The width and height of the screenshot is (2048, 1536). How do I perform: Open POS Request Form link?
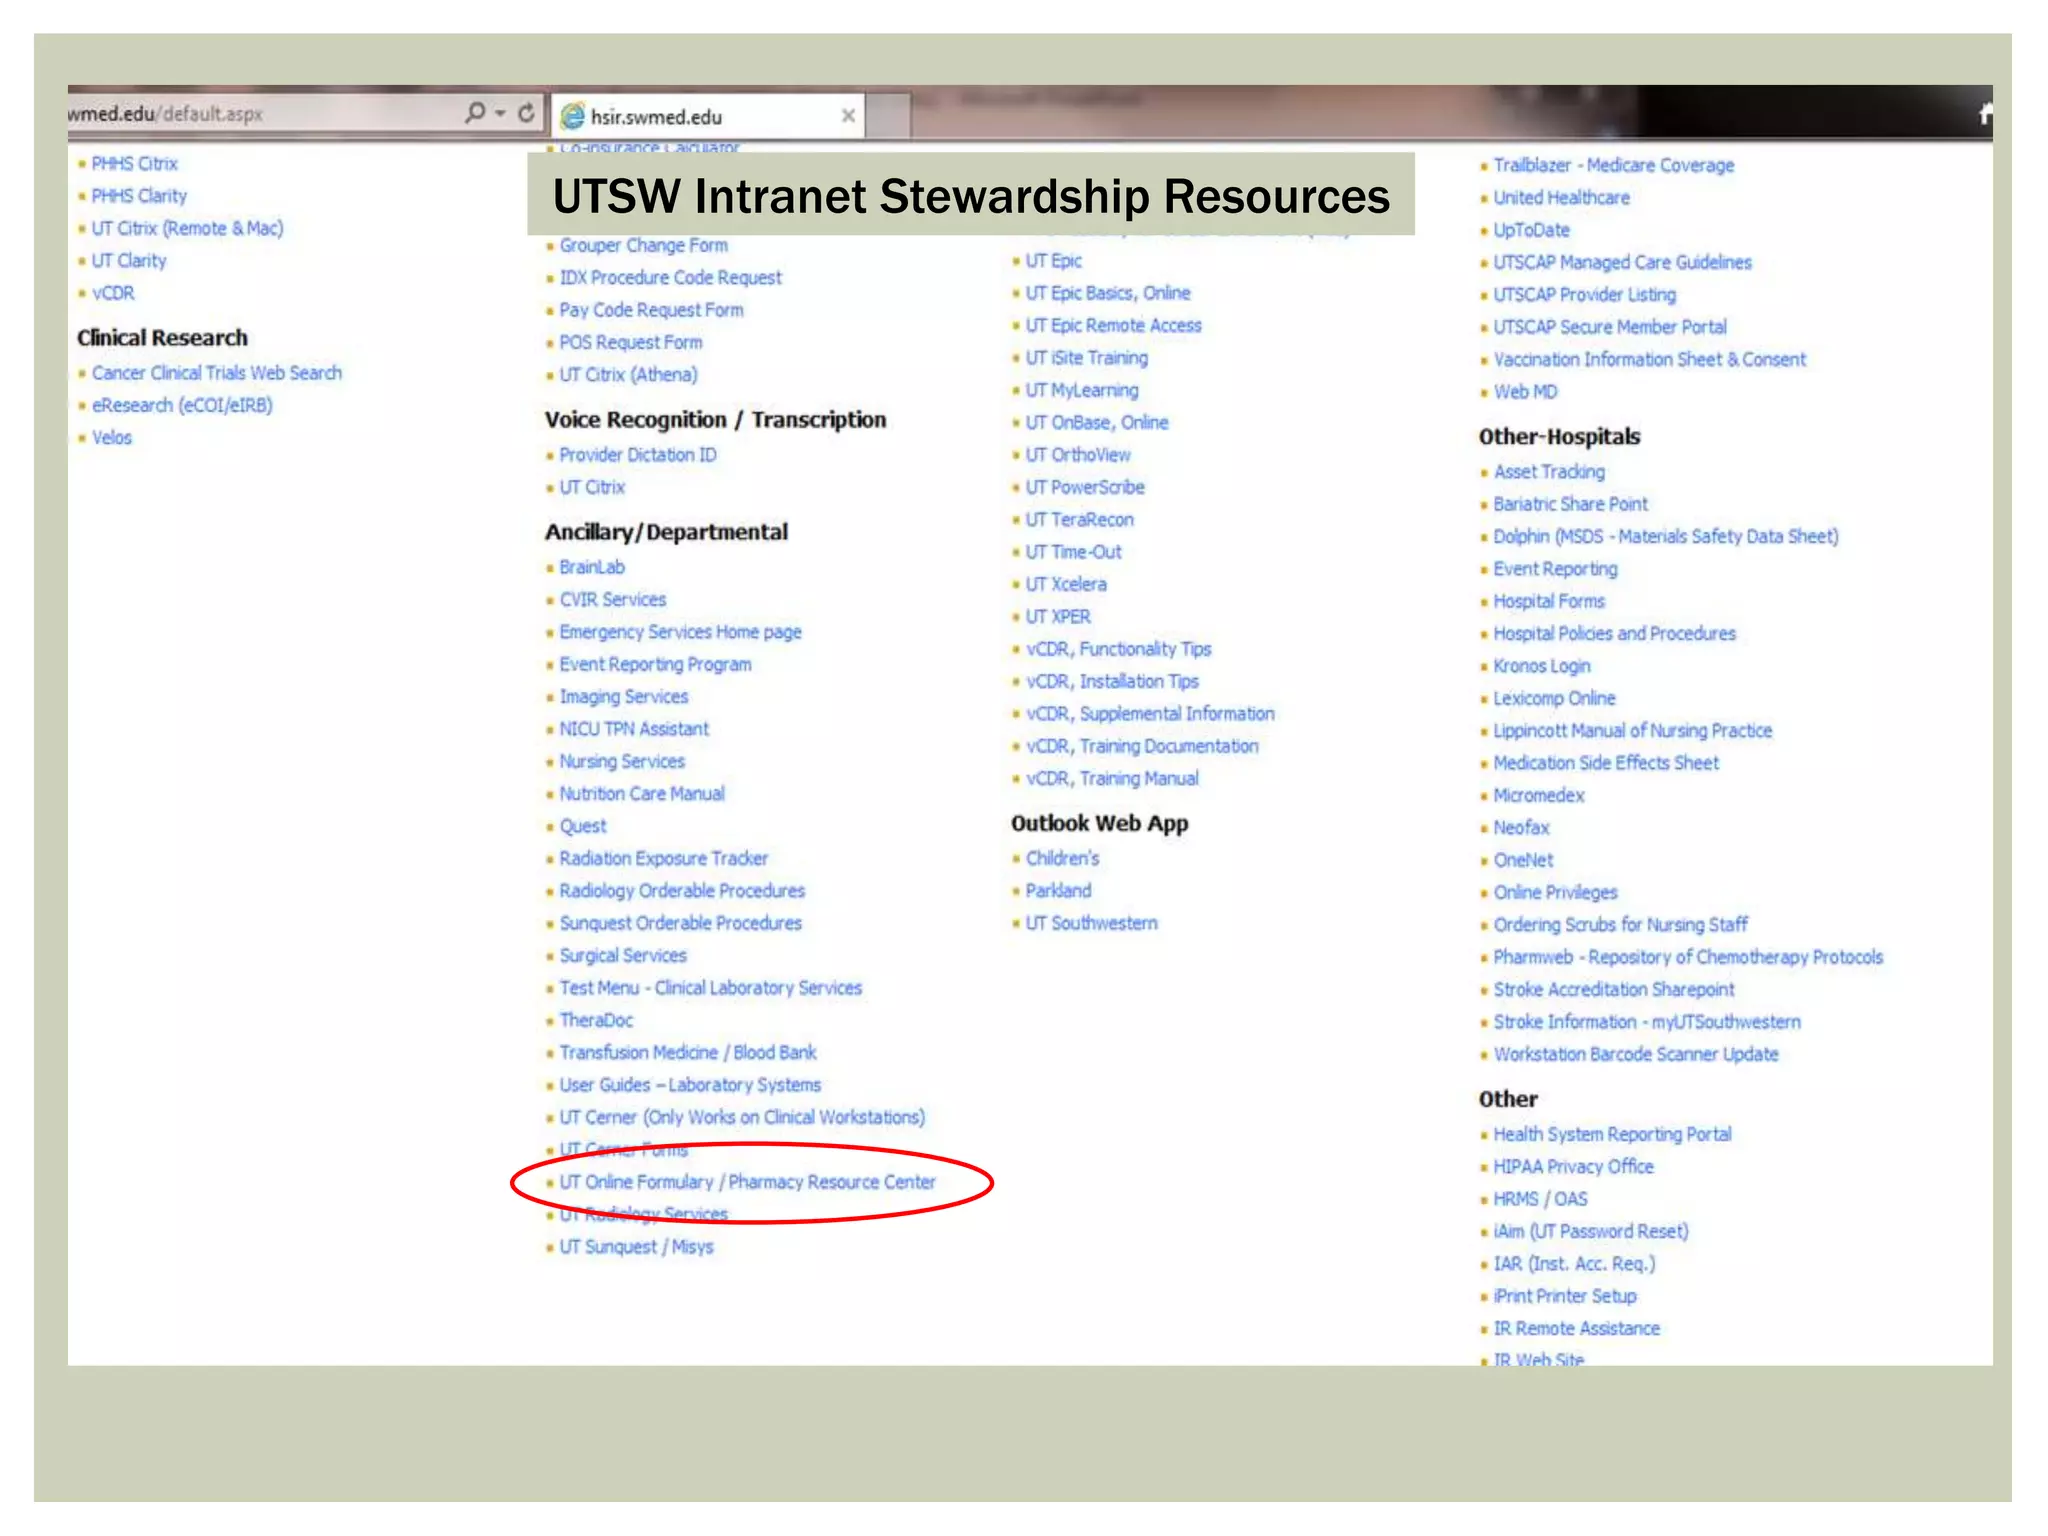631,342
